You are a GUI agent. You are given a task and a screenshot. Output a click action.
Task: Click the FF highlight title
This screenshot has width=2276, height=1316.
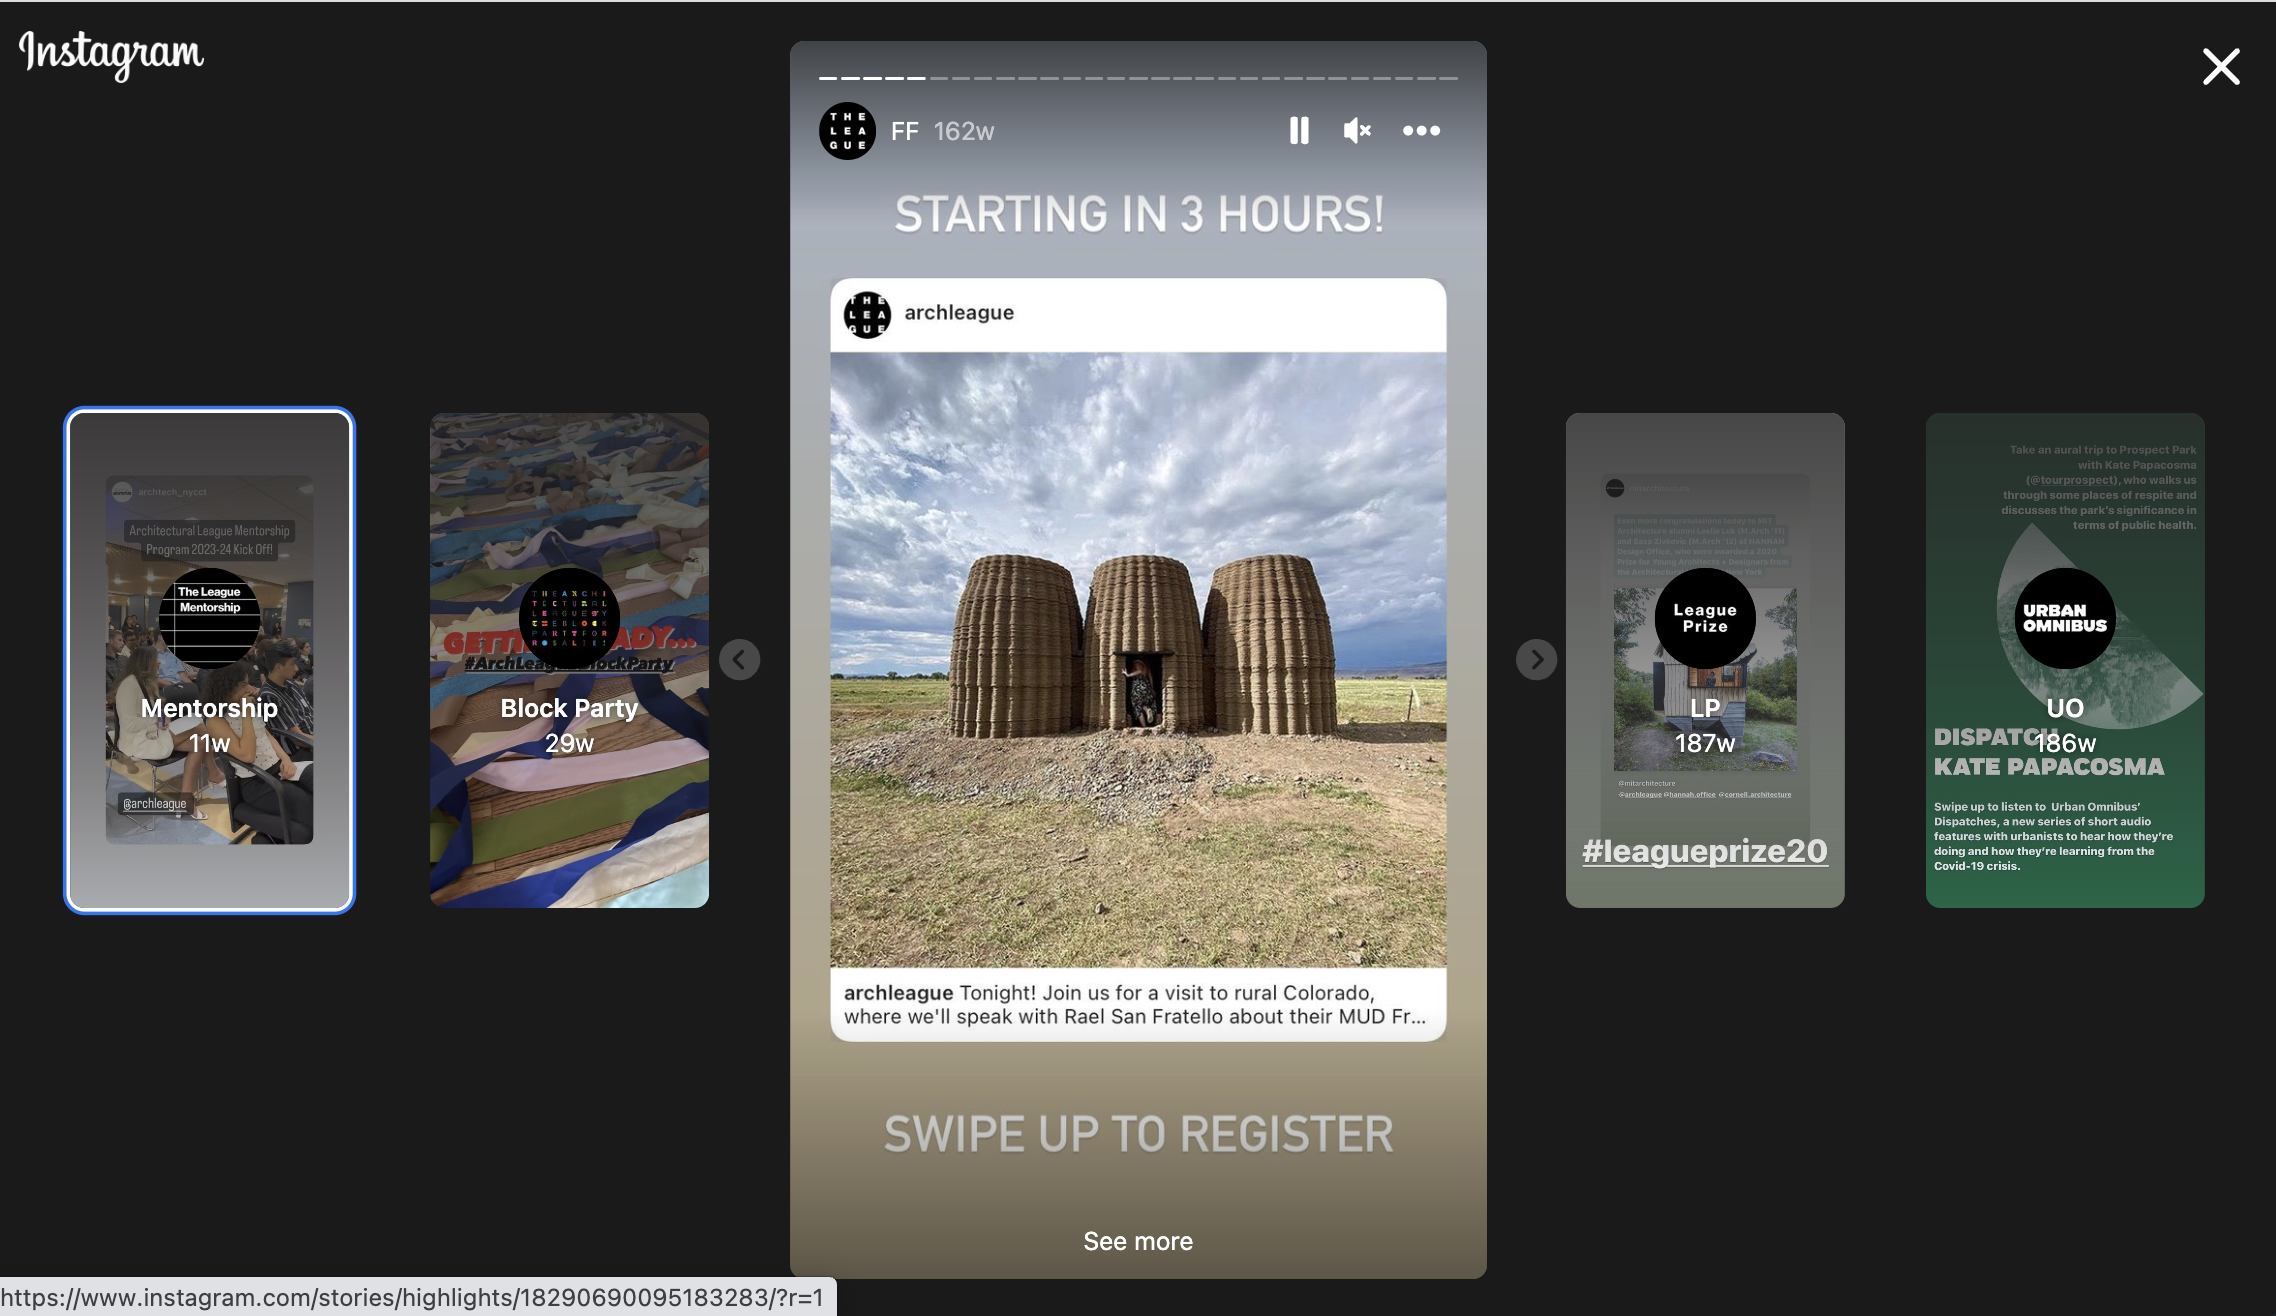tap(904, 132)
